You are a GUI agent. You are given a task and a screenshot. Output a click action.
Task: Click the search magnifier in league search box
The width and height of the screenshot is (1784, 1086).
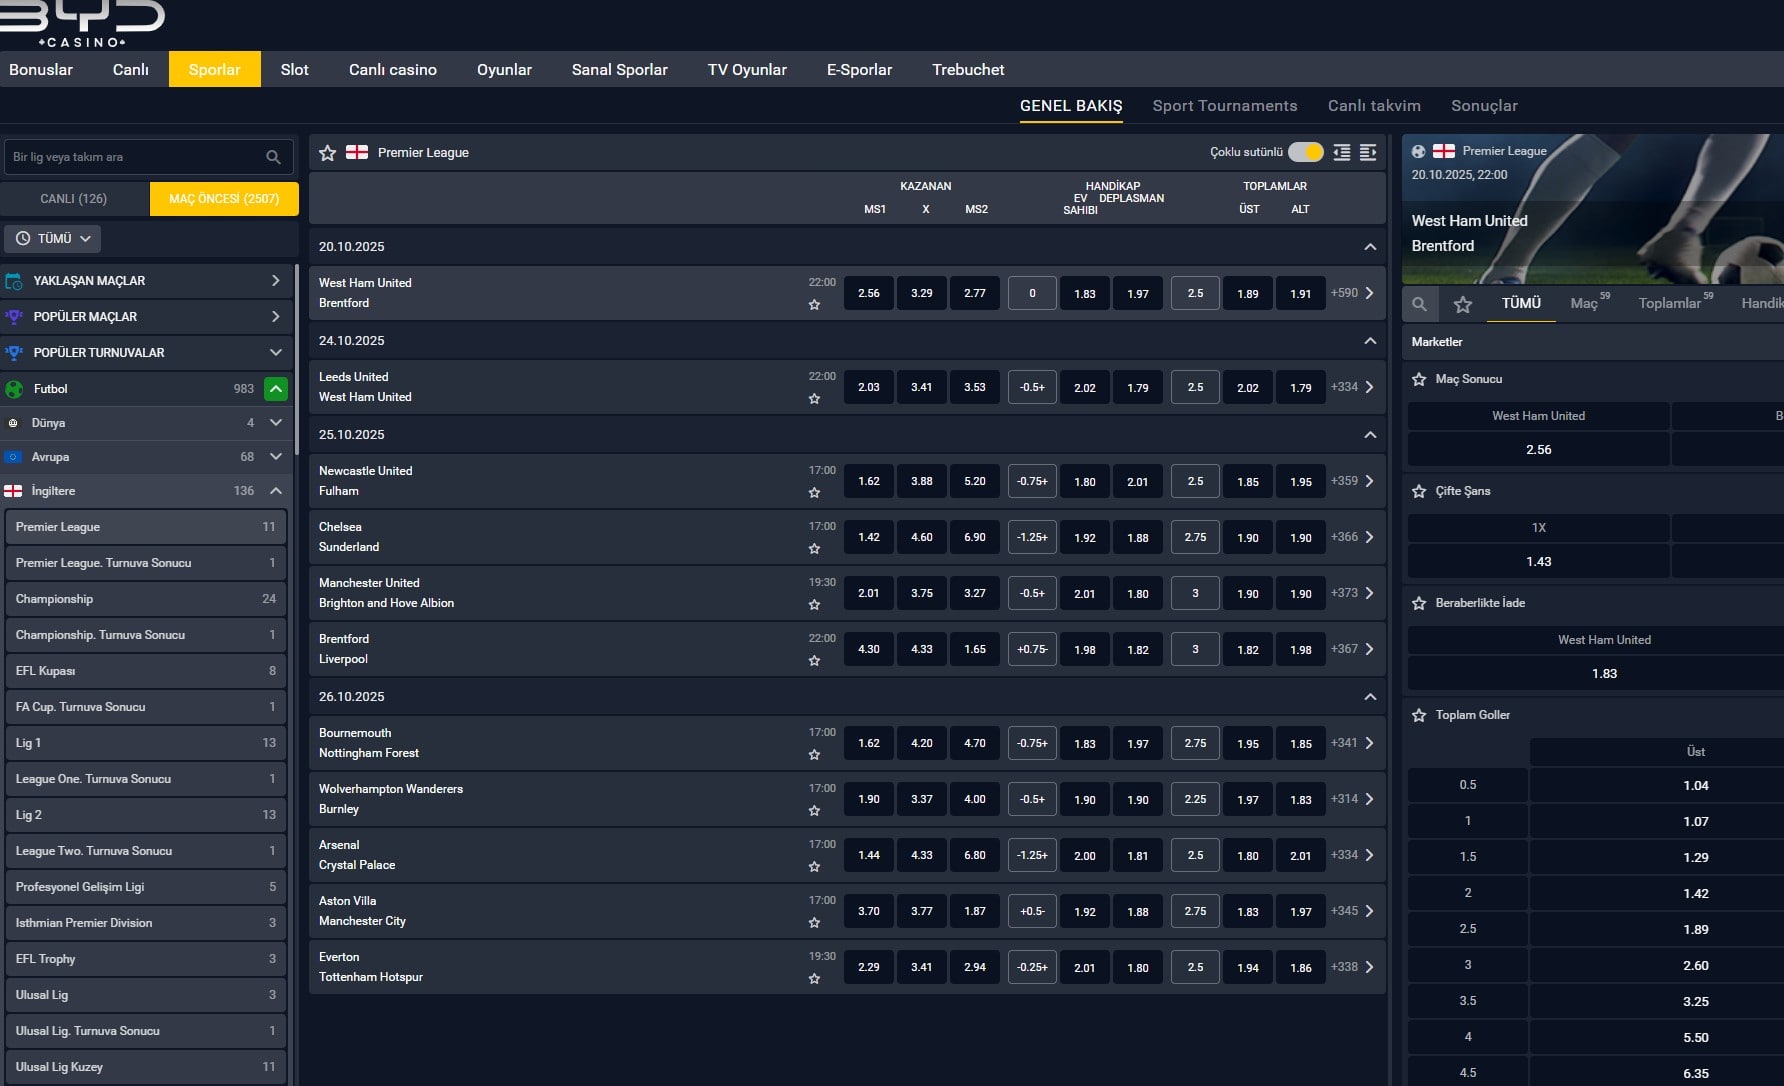click(x=273, y=157)
